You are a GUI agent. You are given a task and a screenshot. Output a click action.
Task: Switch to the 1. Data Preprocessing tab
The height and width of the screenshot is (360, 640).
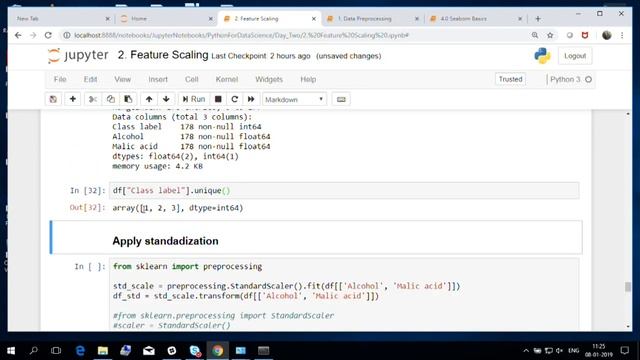click(x=373, y=19)
